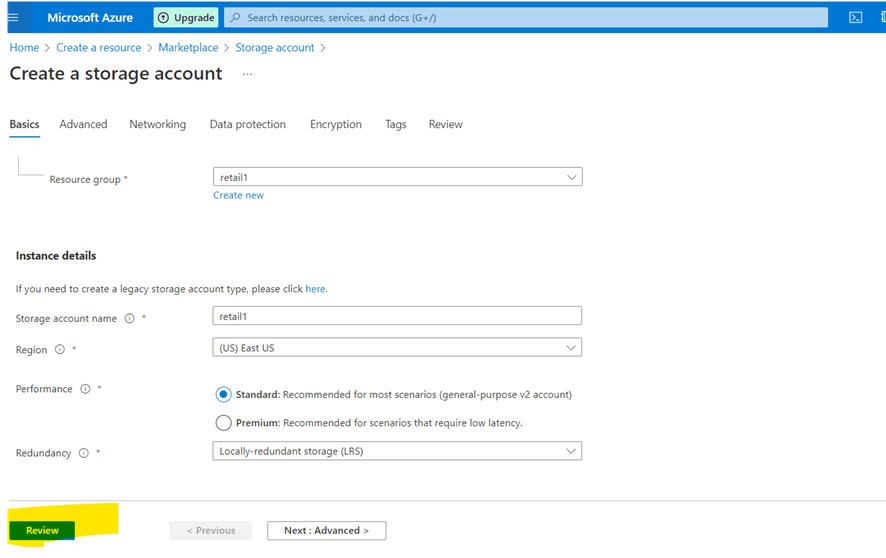Screen dimensions: 886x558
Task: Go to Home breadcrumb
Action: tap(24, 47)
